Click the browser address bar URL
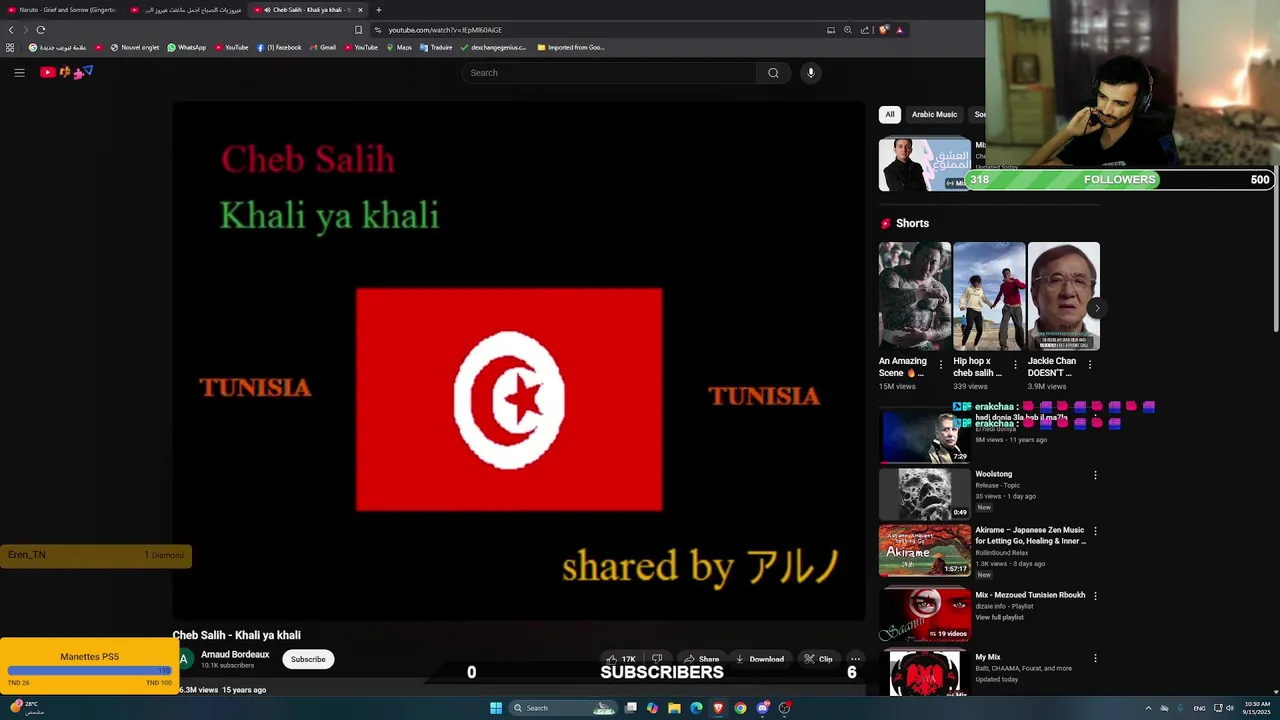Viewport: 1280px width, 720px height. click(445, 30)
